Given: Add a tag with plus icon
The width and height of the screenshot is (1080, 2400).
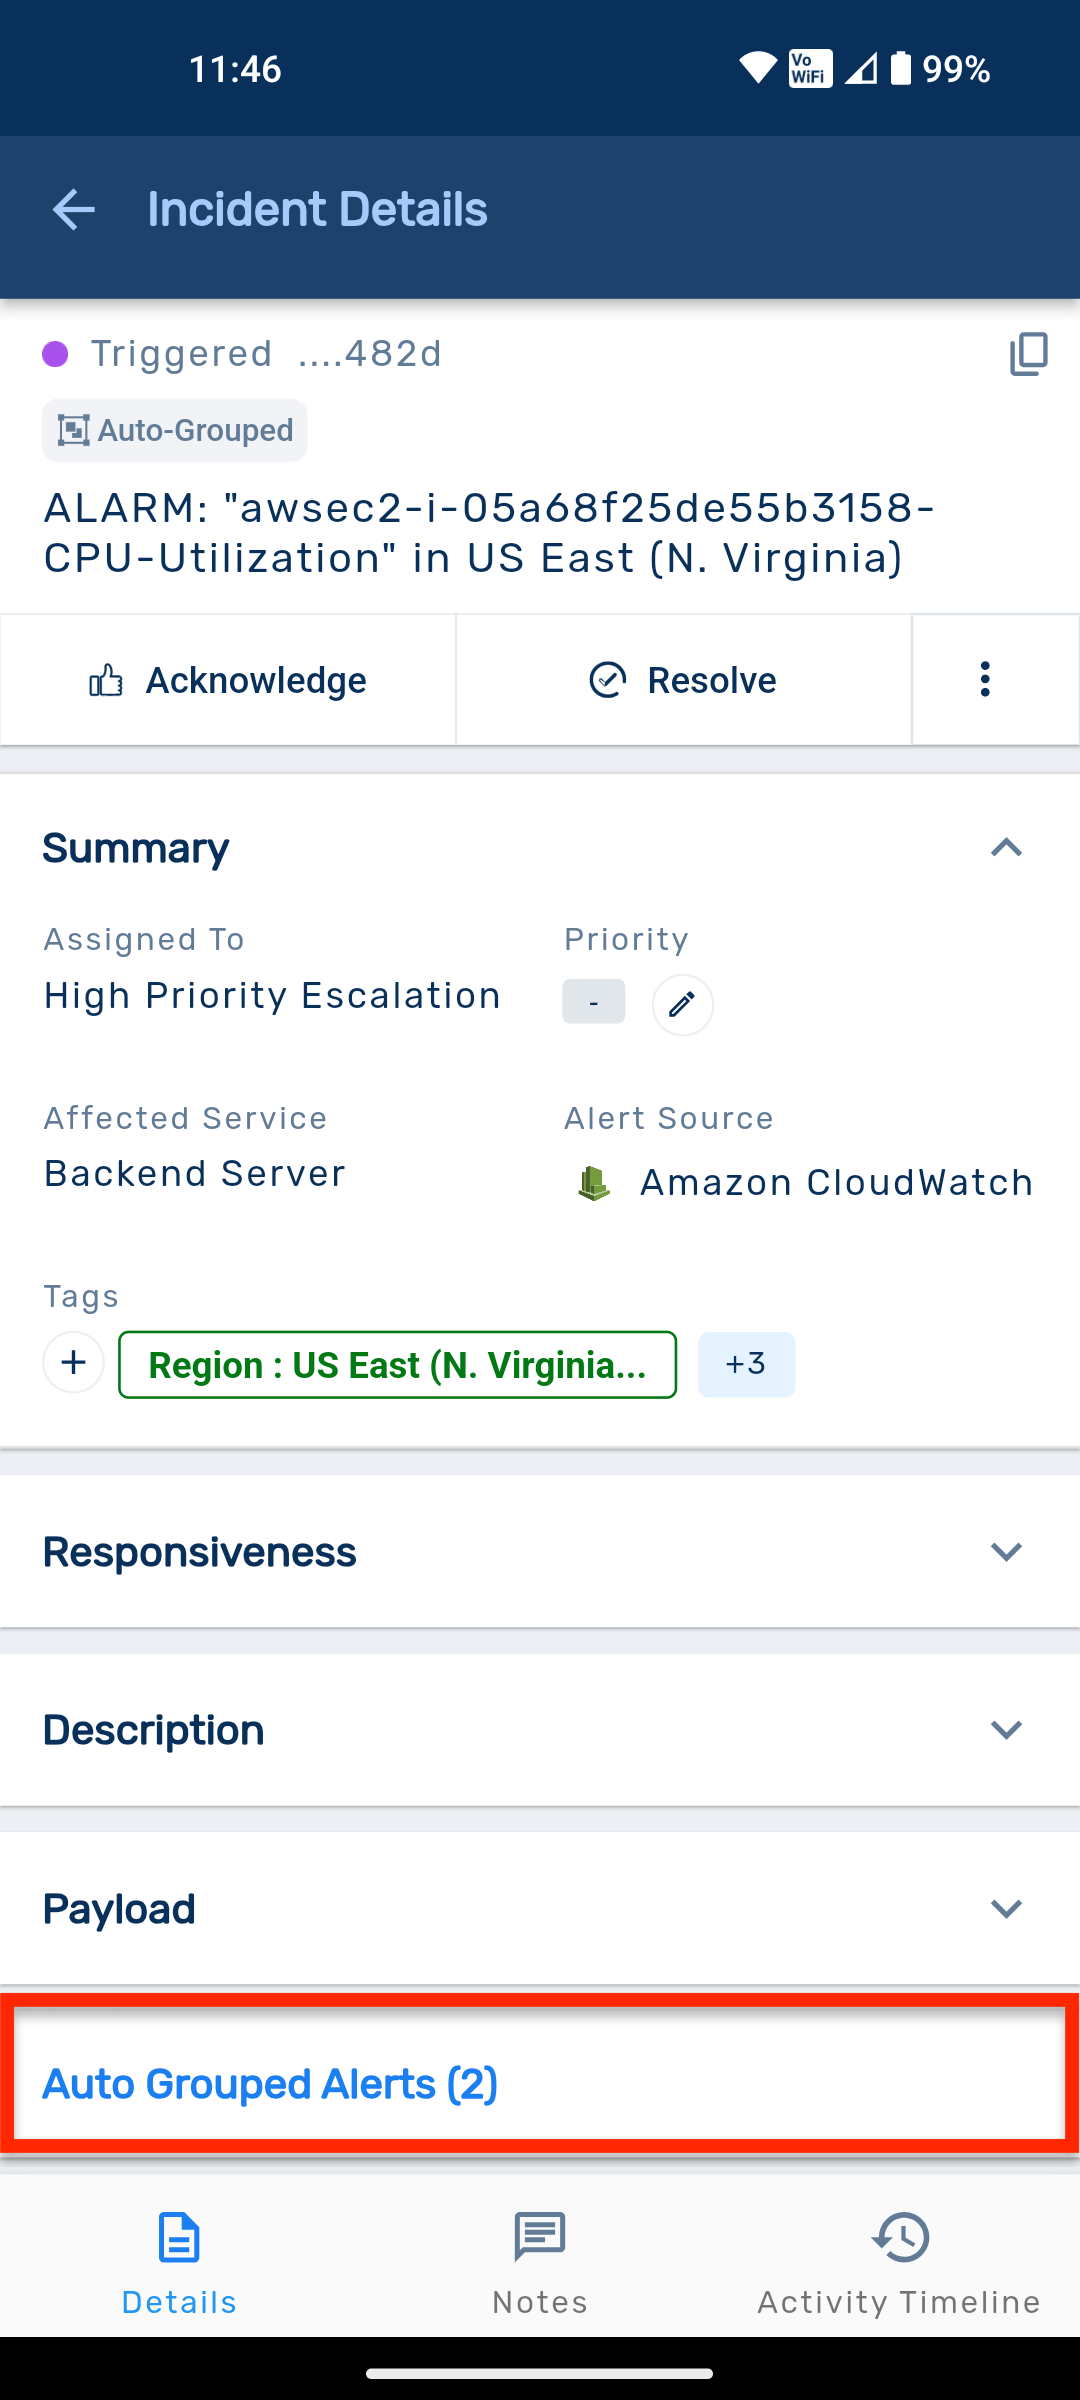Looking at the screenshot, I should (x=73, y=1363).
